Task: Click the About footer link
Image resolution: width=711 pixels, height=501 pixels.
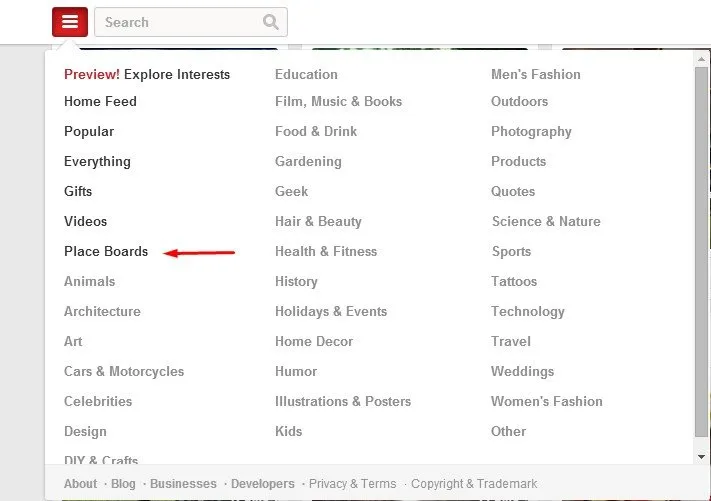Action: 80,484
